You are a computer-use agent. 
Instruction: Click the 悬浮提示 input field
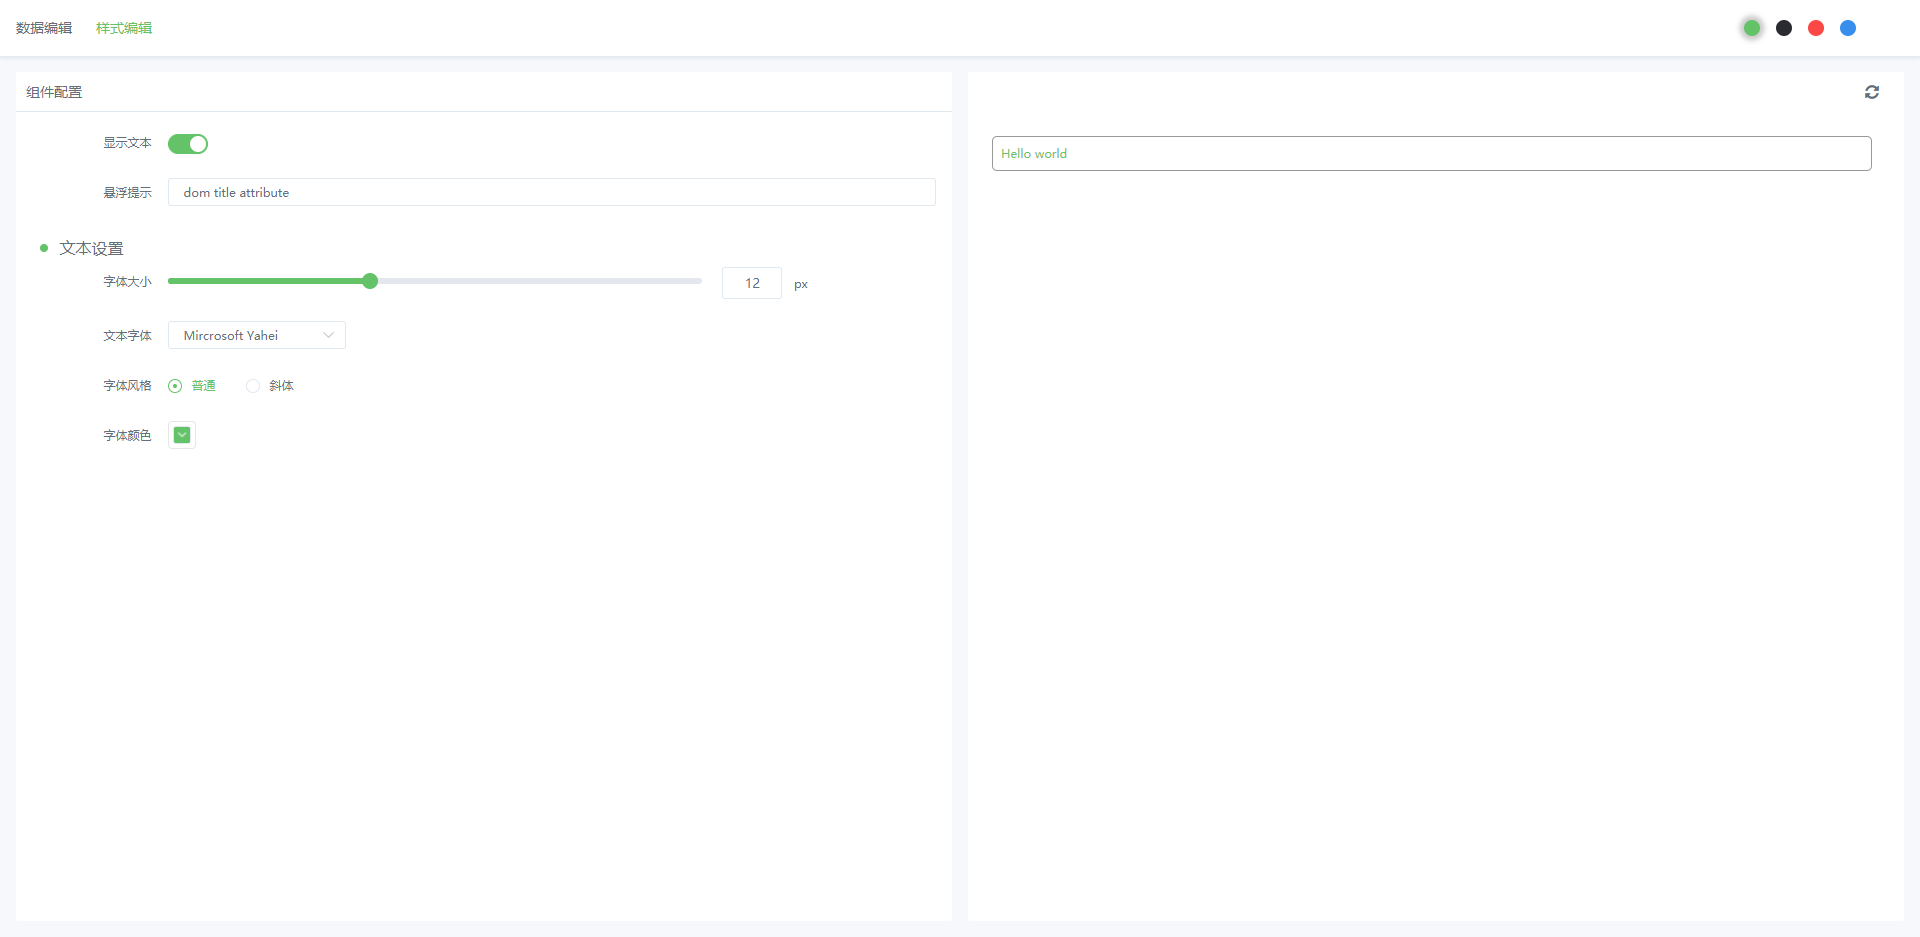tap(552, 192)
